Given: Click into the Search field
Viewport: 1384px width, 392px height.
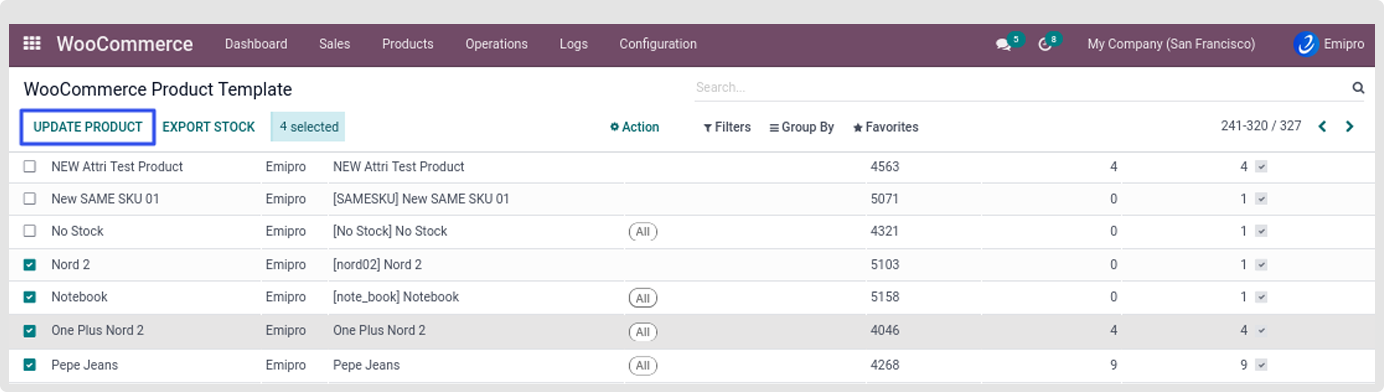Looking at the screenshot, I should pyautogui.click(x=1022, y=88).
